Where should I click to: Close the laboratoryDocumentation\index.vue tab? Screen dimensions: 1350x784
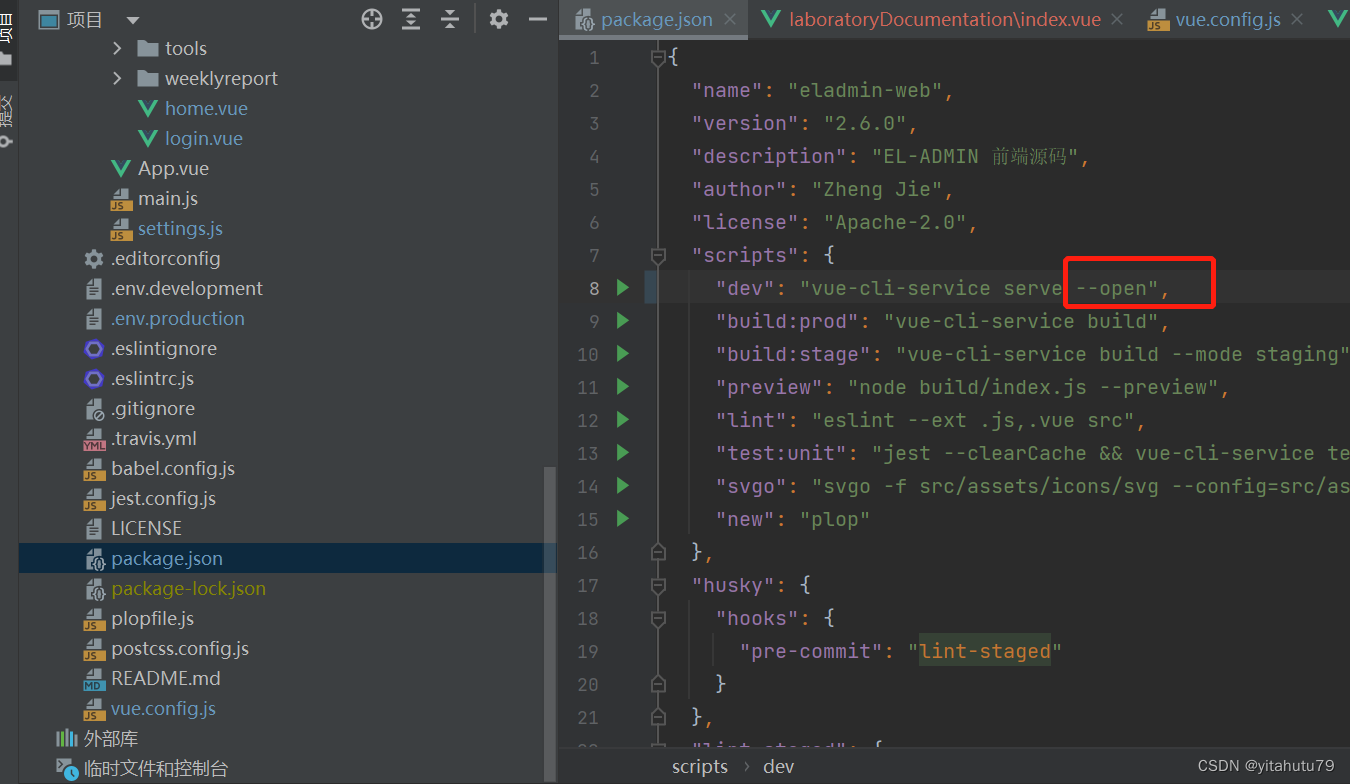1117,19
